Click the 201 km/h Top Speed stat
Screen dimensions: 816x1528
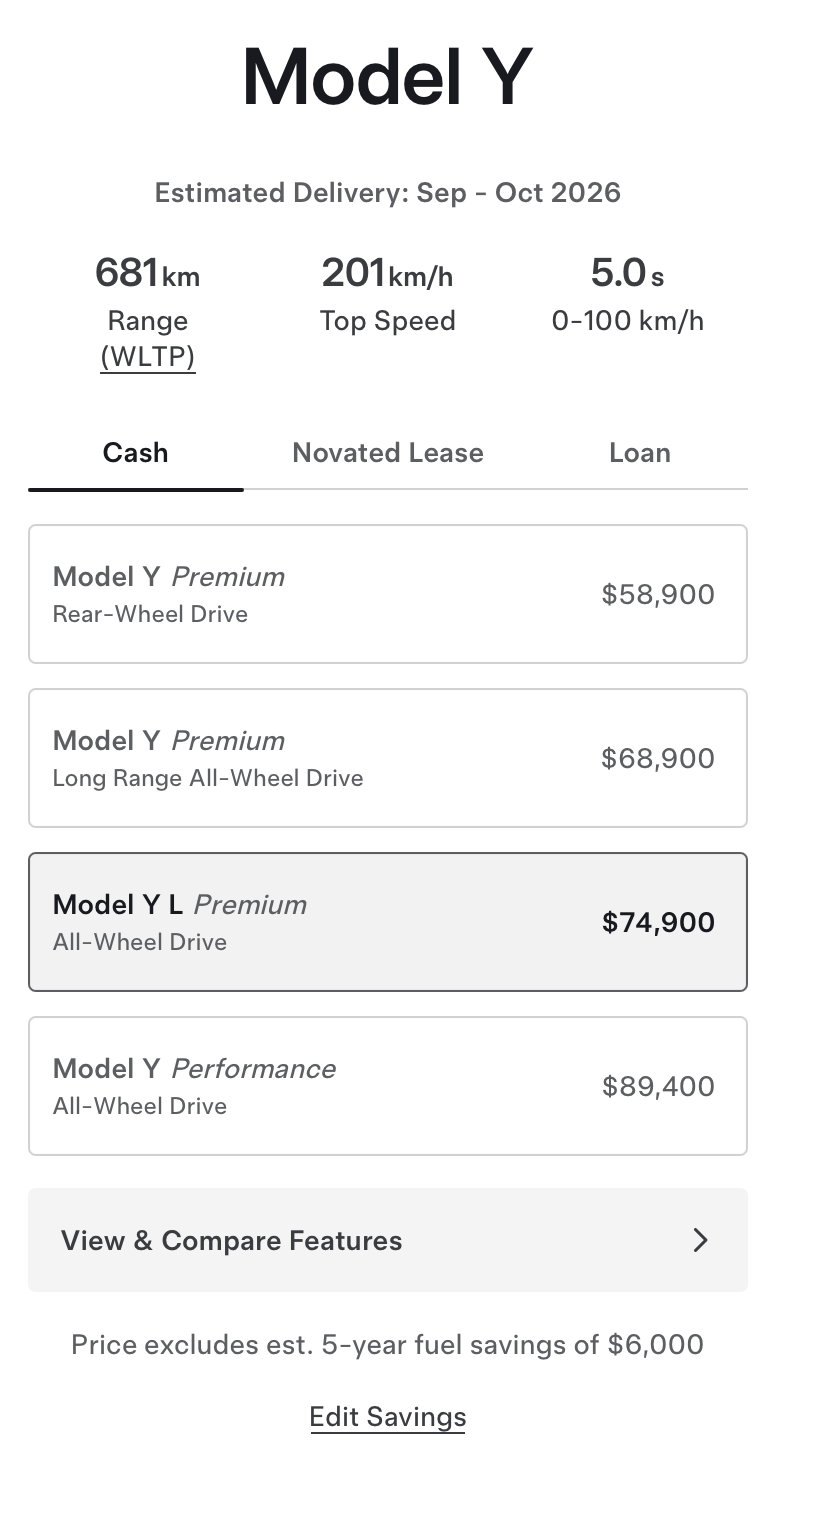[x=387, y=273]
